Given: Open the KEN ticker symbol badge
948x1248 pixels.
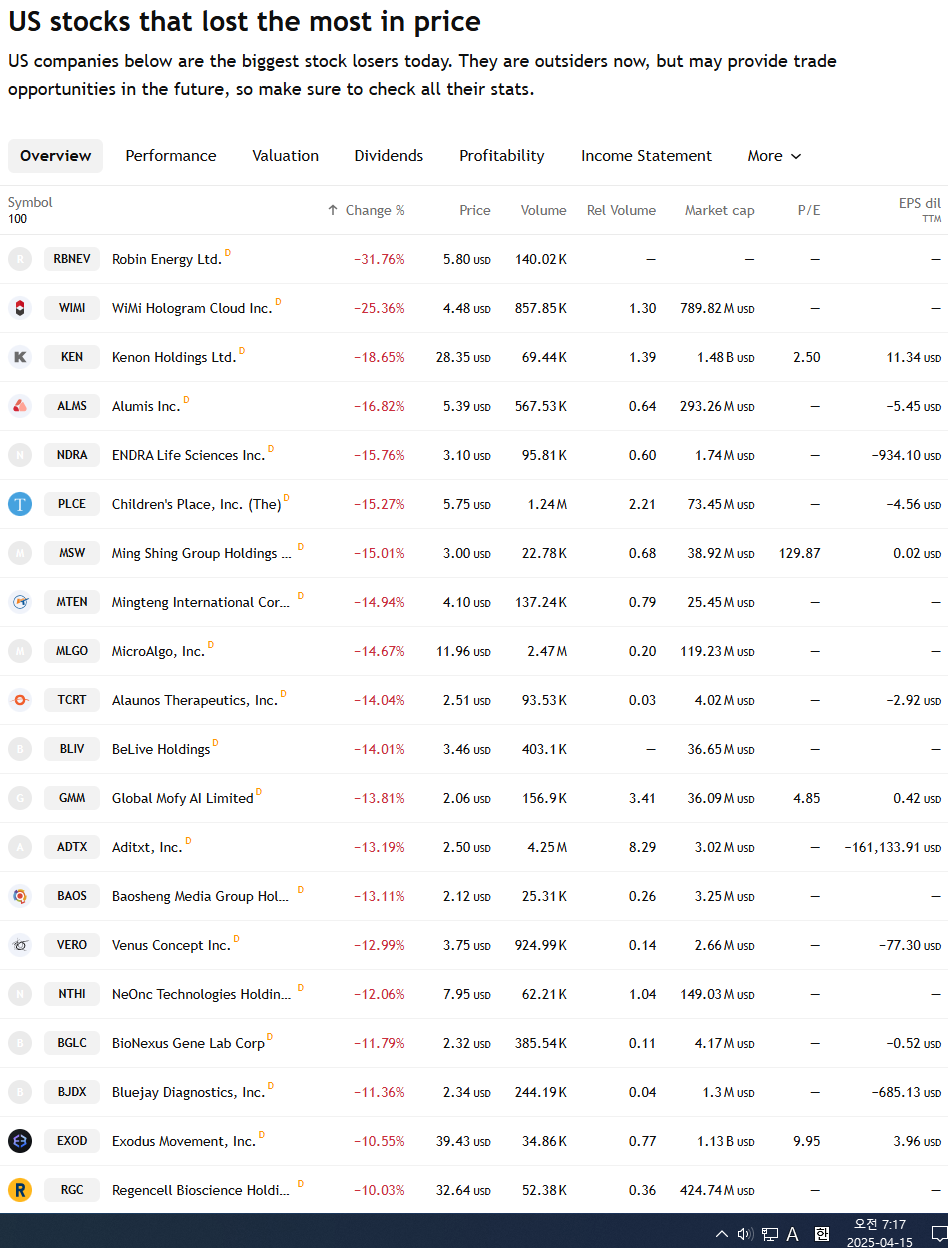Looking at the screenshot, I should (72, 357).
